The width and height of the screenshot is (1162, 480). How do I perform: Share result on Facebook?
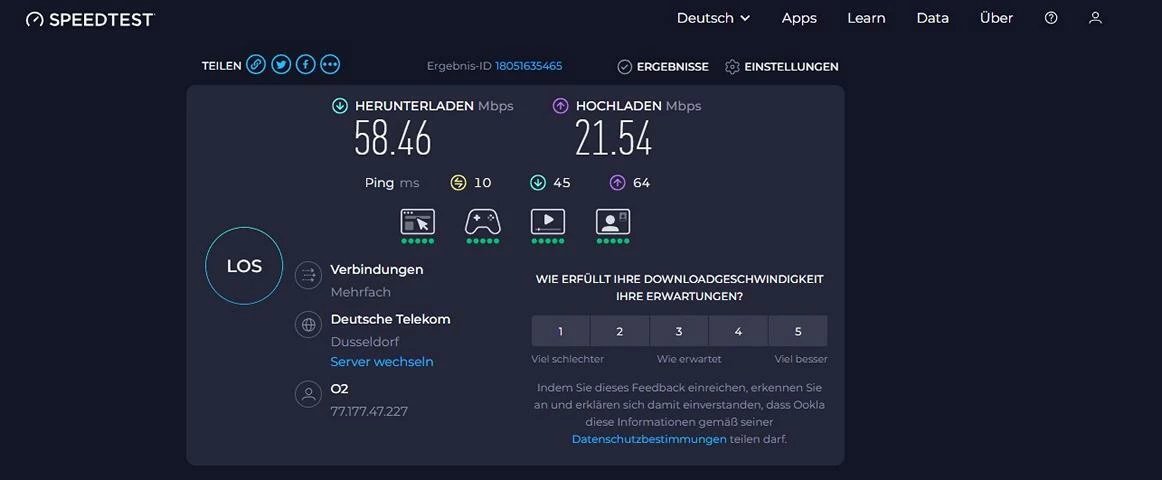(x=305, y=65)
